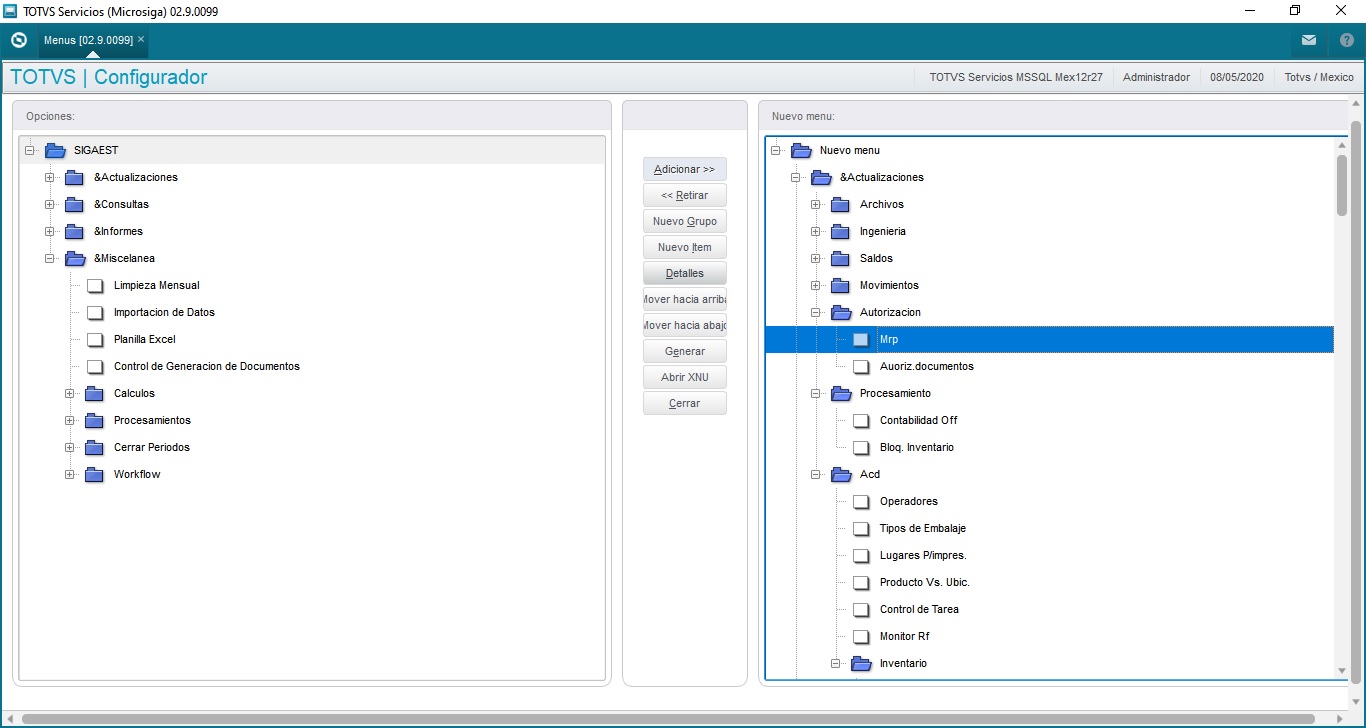Screen dimensions: 1366x728
Task: Click the item icon beside Tipos de Embalaje
Action: pos(861,528)
